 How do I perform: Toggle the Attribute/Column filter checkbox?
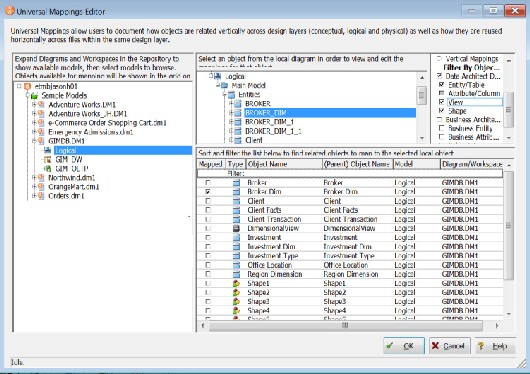[441, 93]
